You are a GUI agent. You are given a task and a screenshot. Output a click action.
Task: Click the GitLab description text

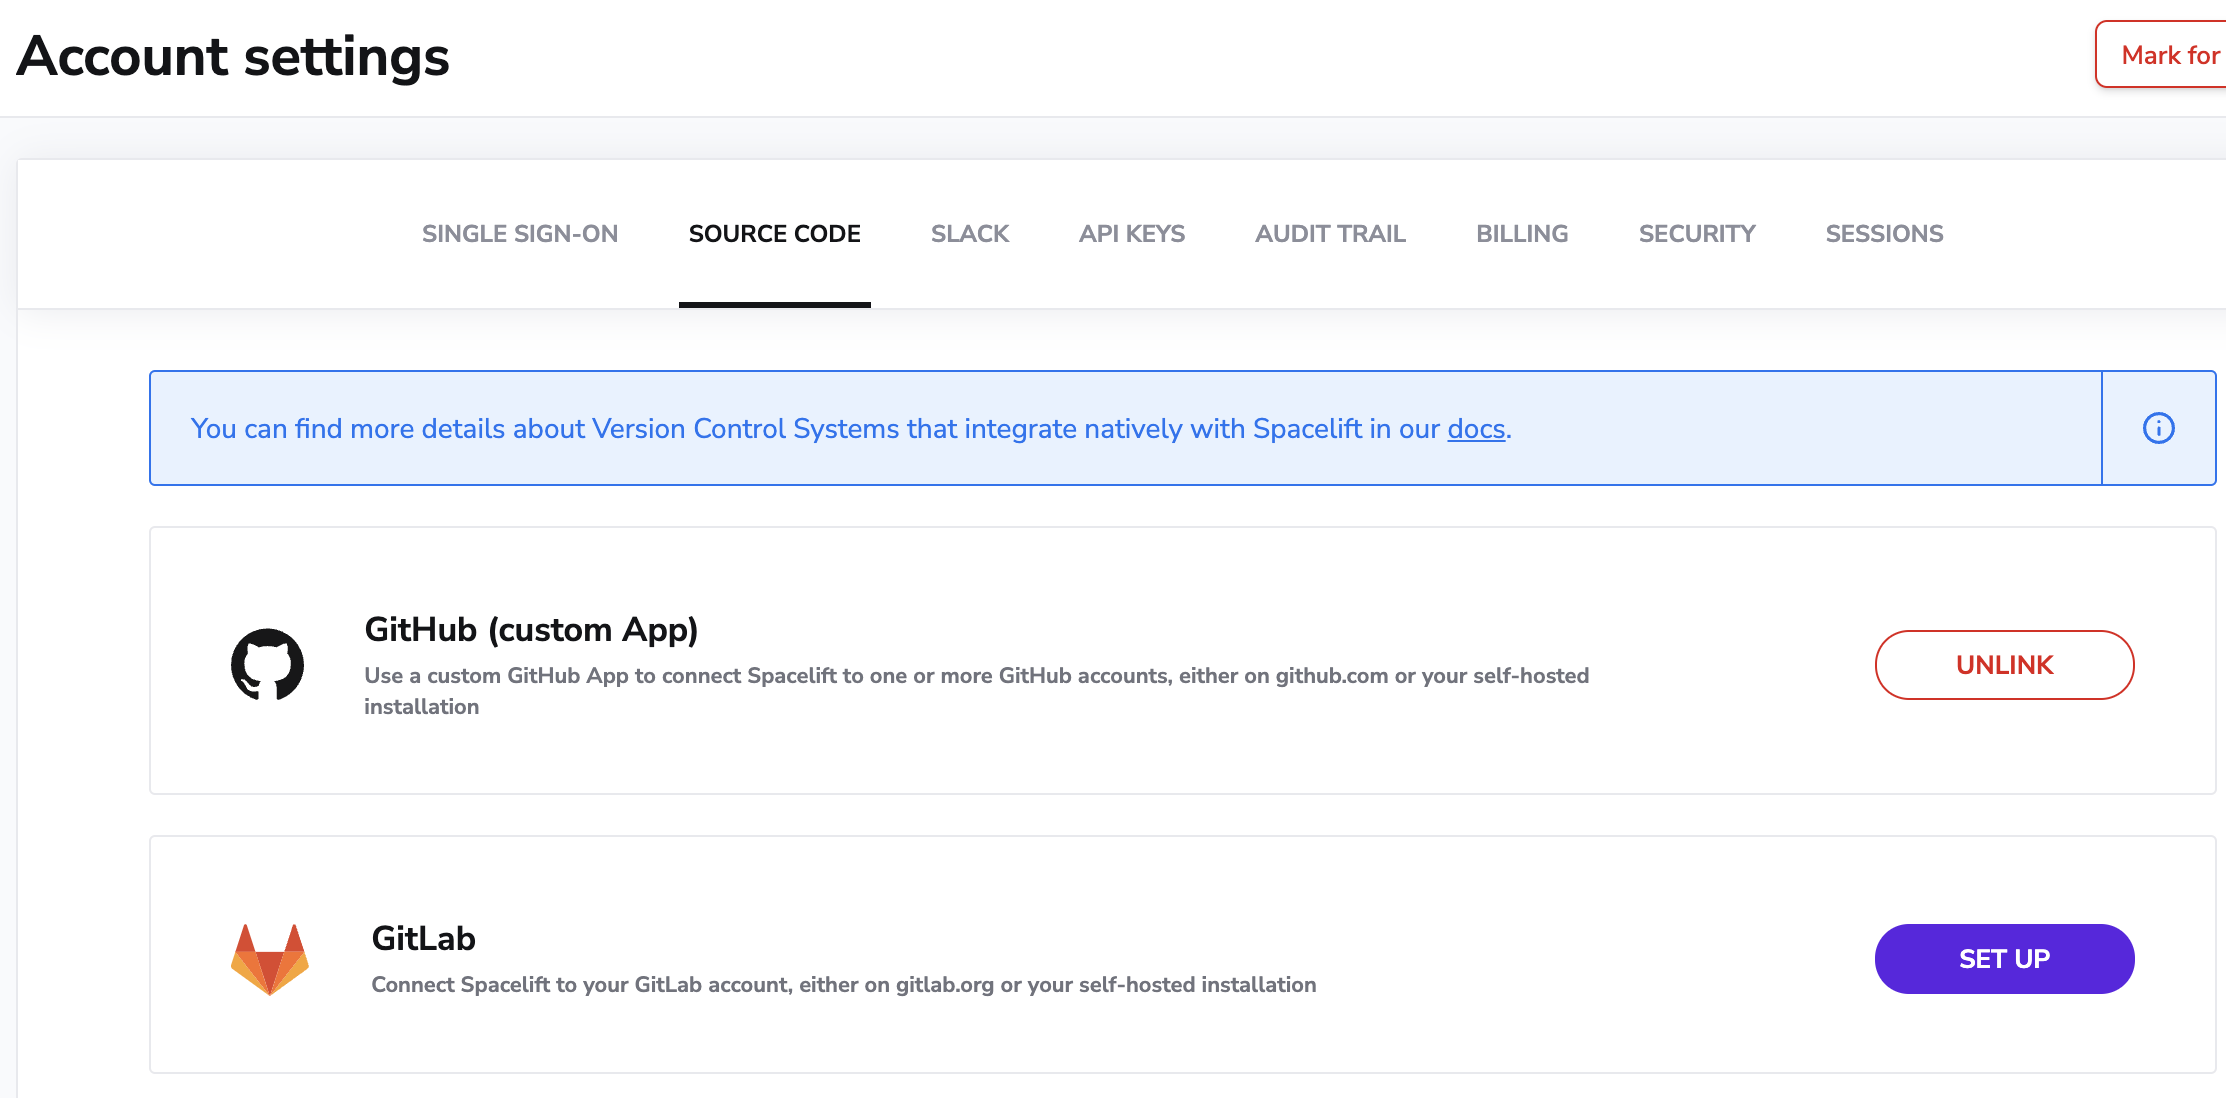tap(843, 984)
